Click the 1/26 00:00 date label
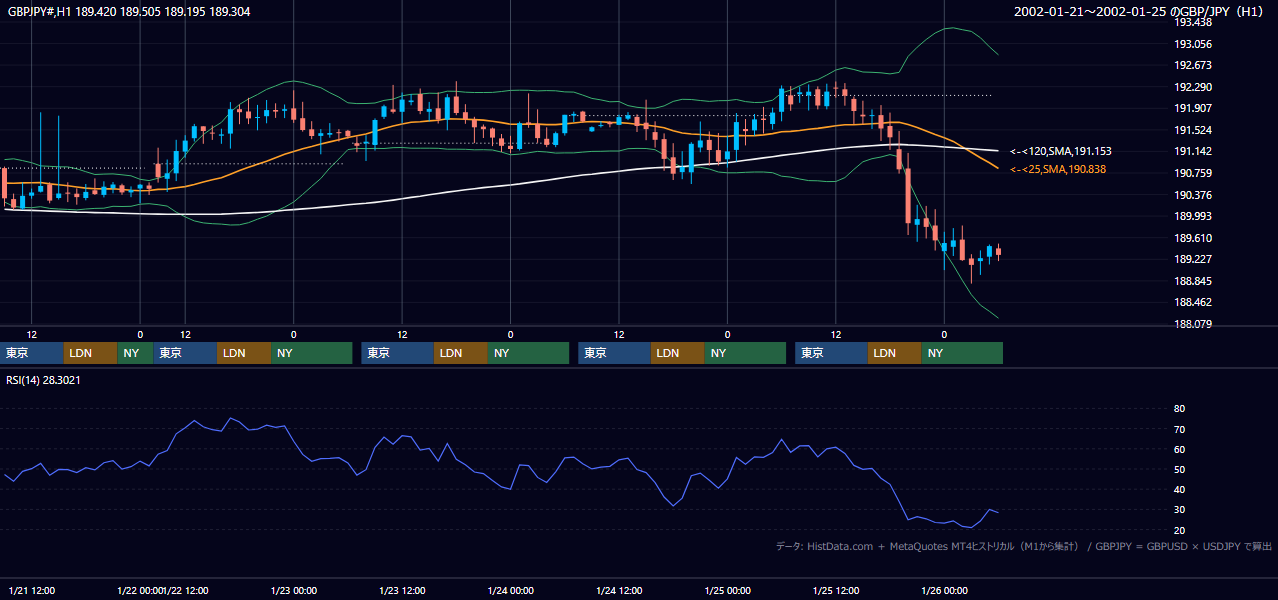Screen dimensions: 1278x600 pos(944,591)
